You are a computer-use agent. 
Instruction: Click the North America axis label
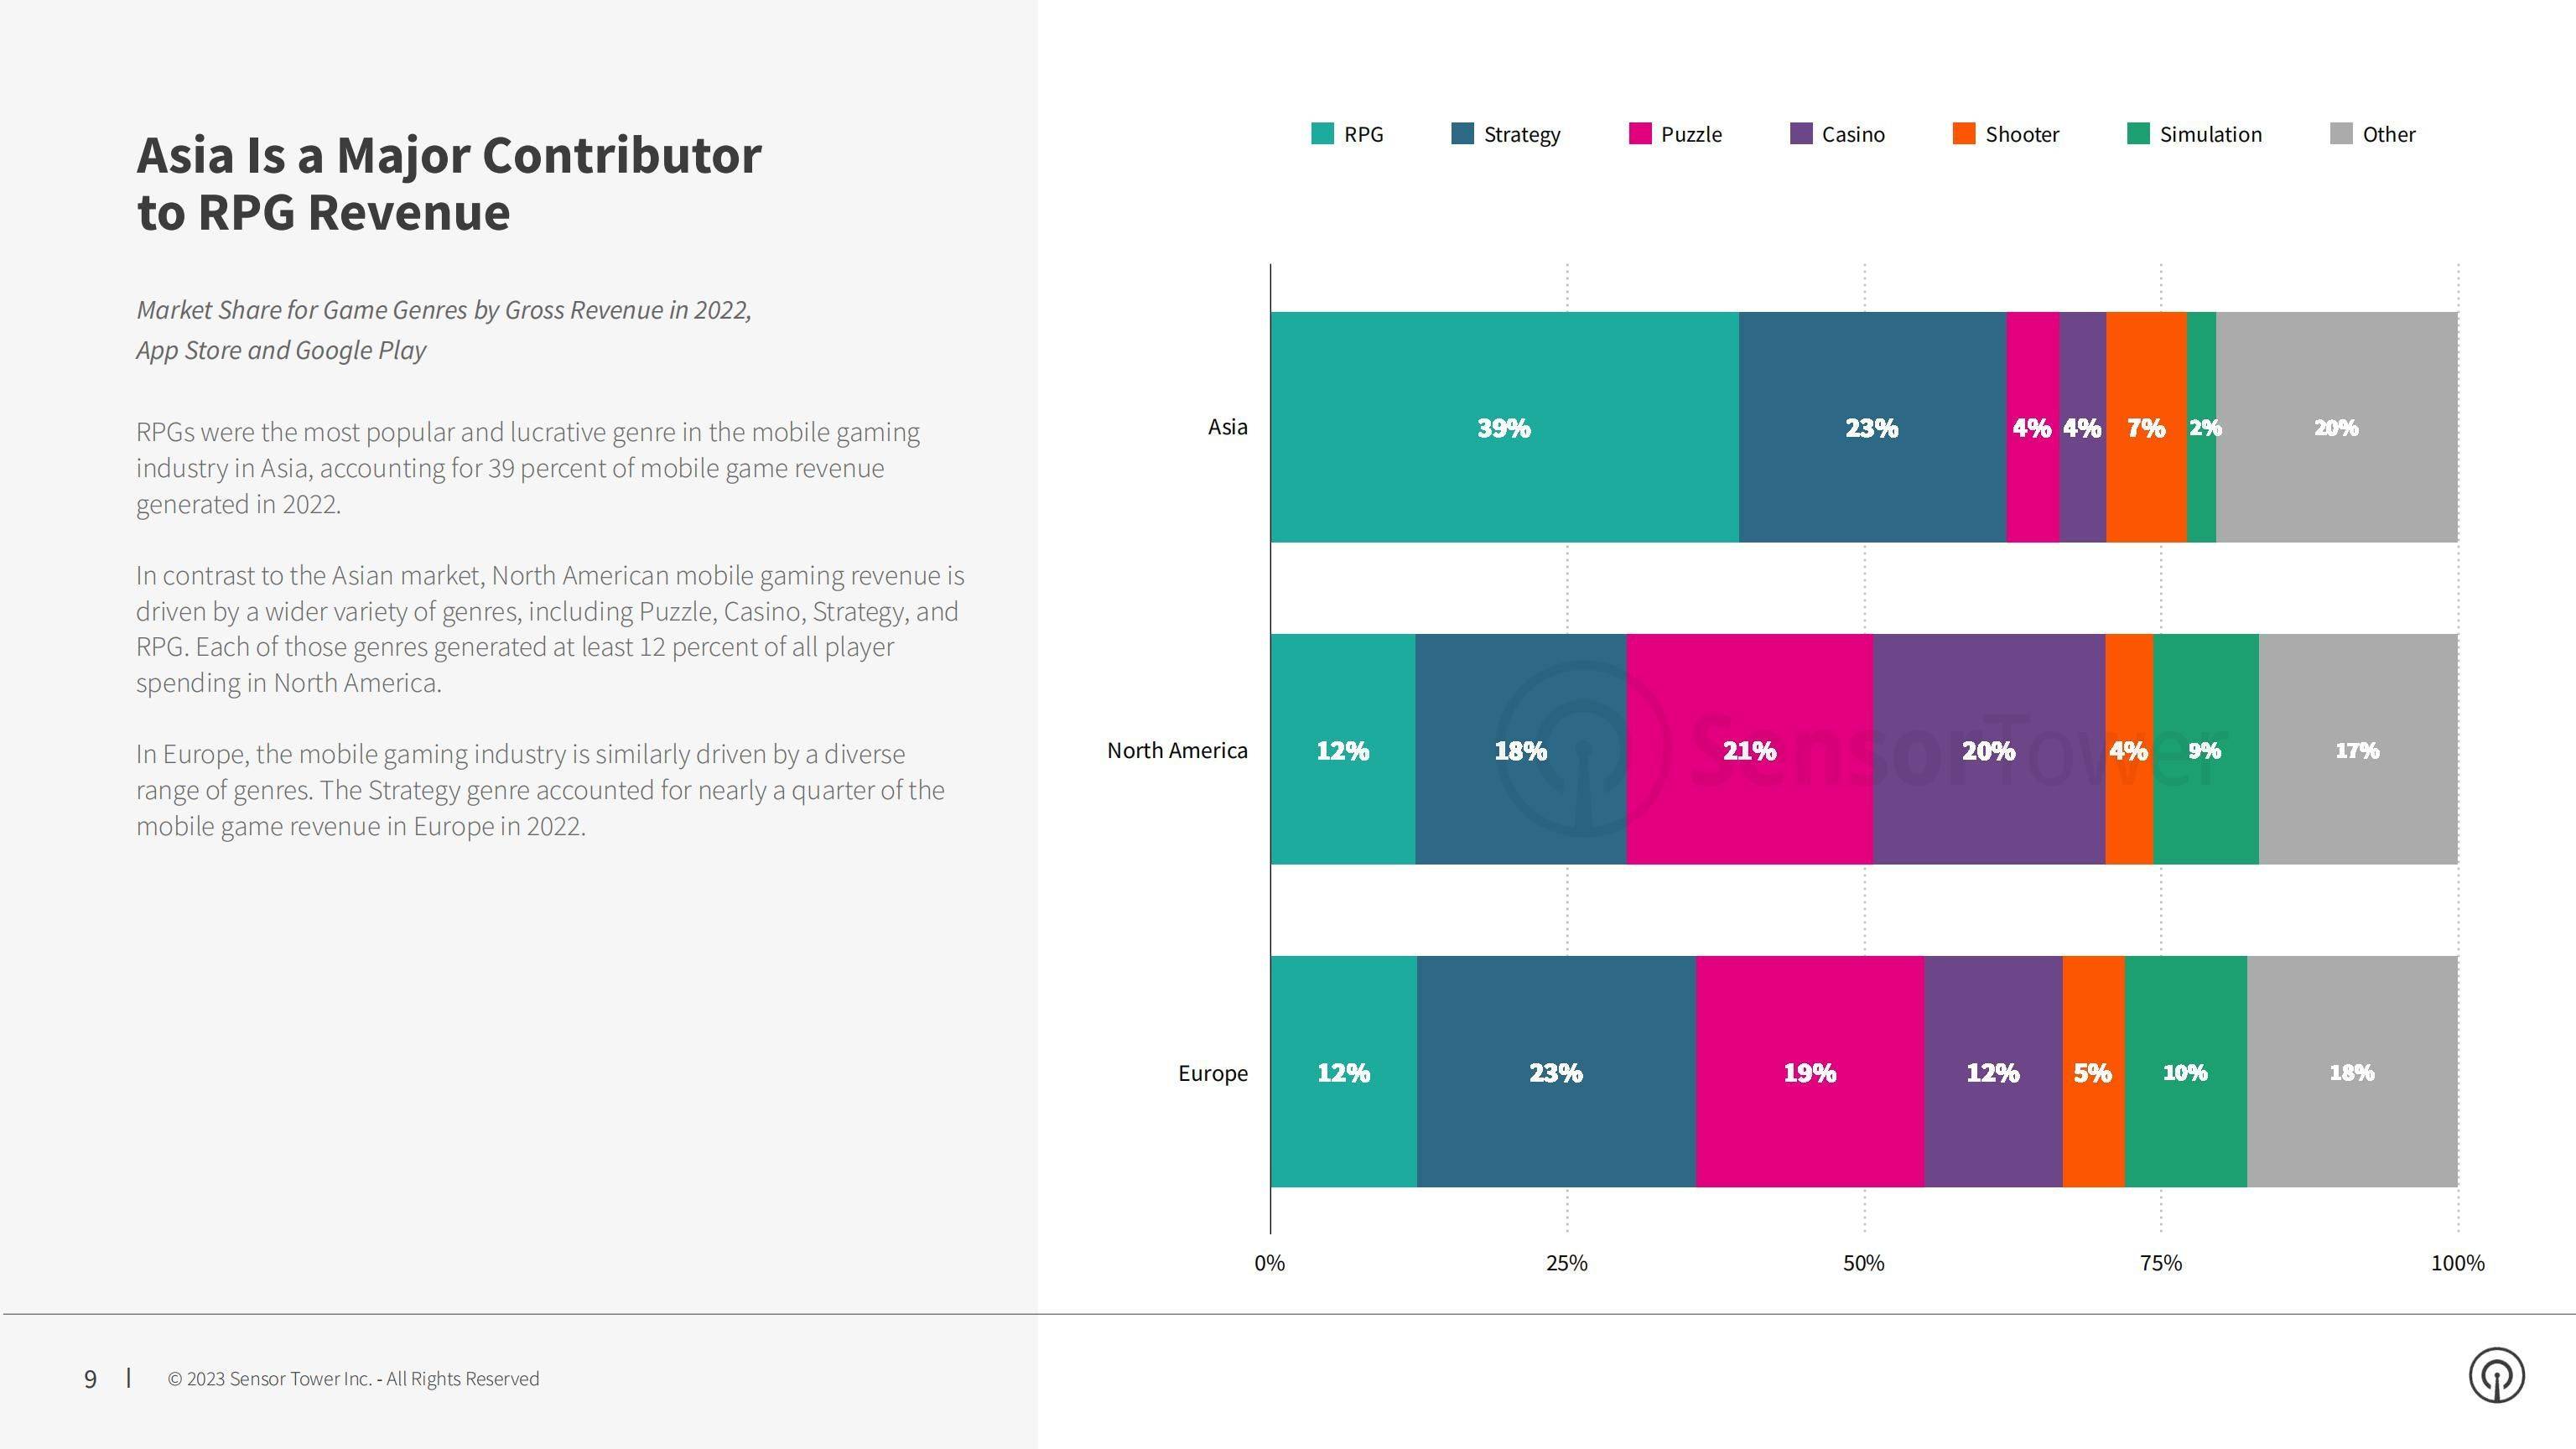(x=1177, y=750)
